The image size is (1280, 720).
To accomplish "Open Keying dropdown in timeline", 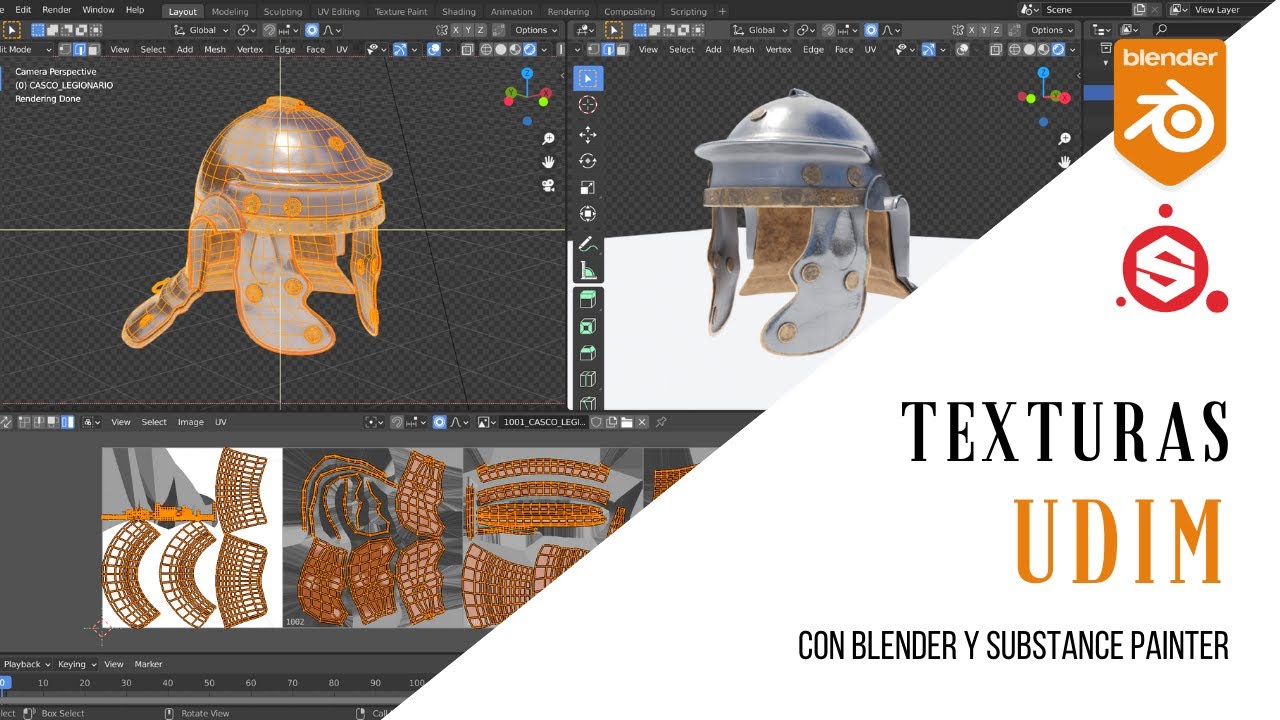I will click(x=77, y=664).
